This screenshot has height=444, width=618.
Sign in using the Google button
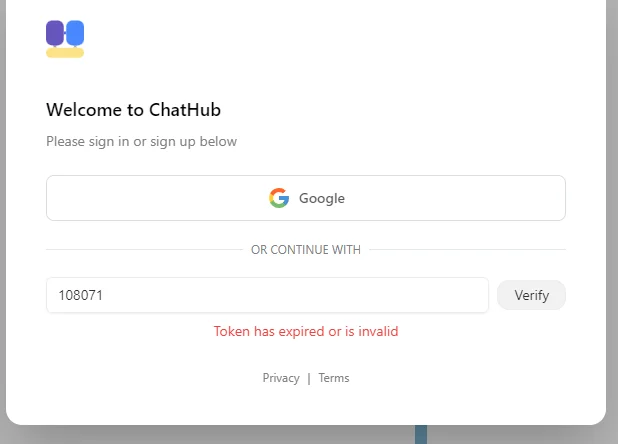[x=306, y=198]
